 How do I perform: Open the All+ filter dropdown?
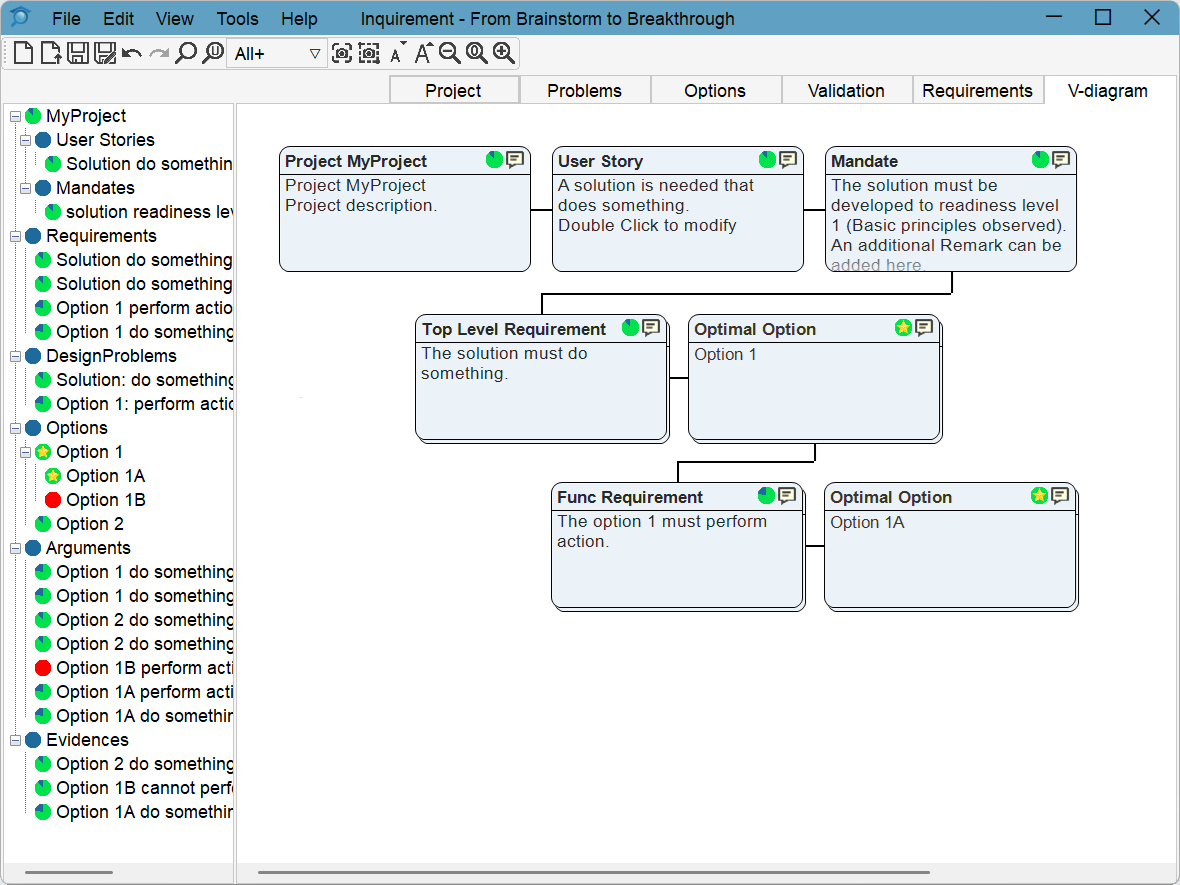[x=277, y=53]
